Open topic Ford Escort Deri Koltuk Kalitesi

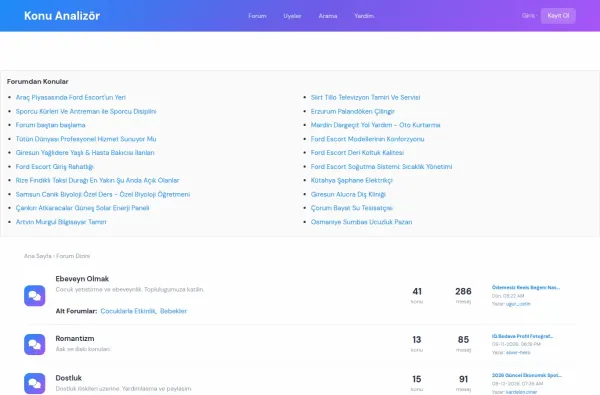click(x=357, y=153)
